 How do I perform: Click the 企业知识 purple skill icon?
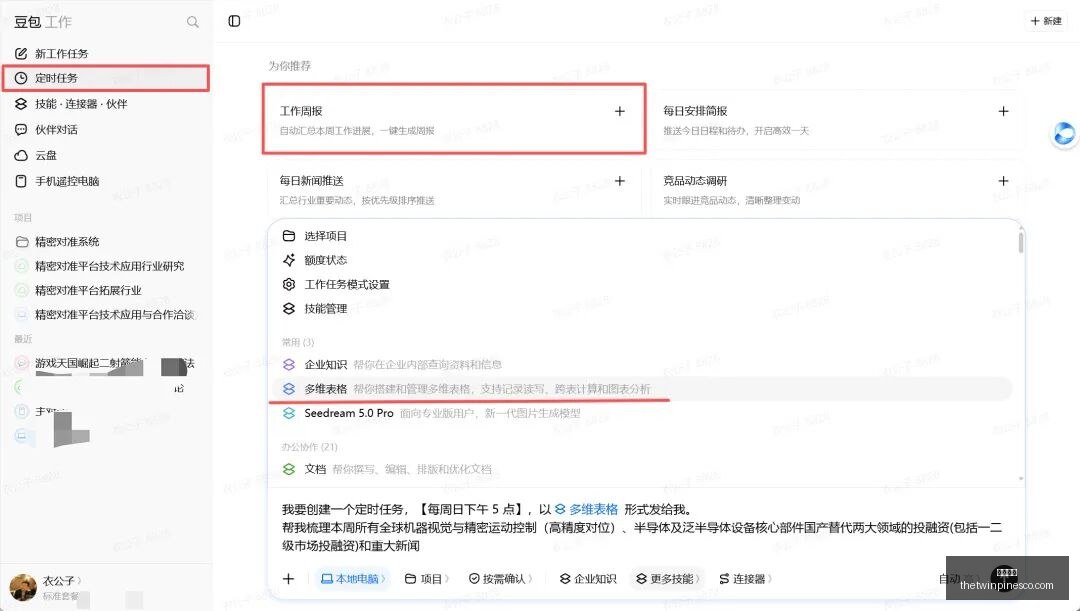pyautogui.click(x=289, y=364)
